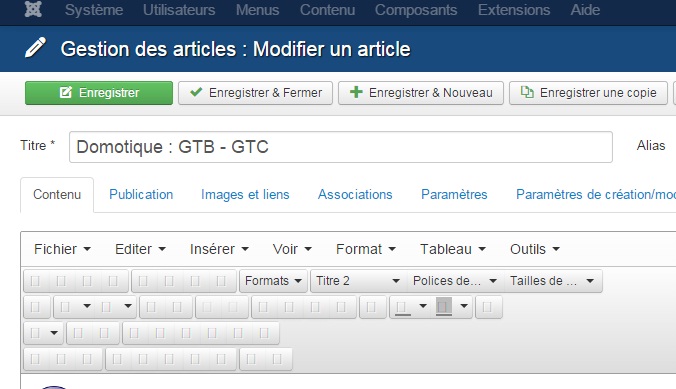Open the Contenu menu in top bar
This screenshot has height=389, width=676.
pyautogui.click(x=327, y=10)
